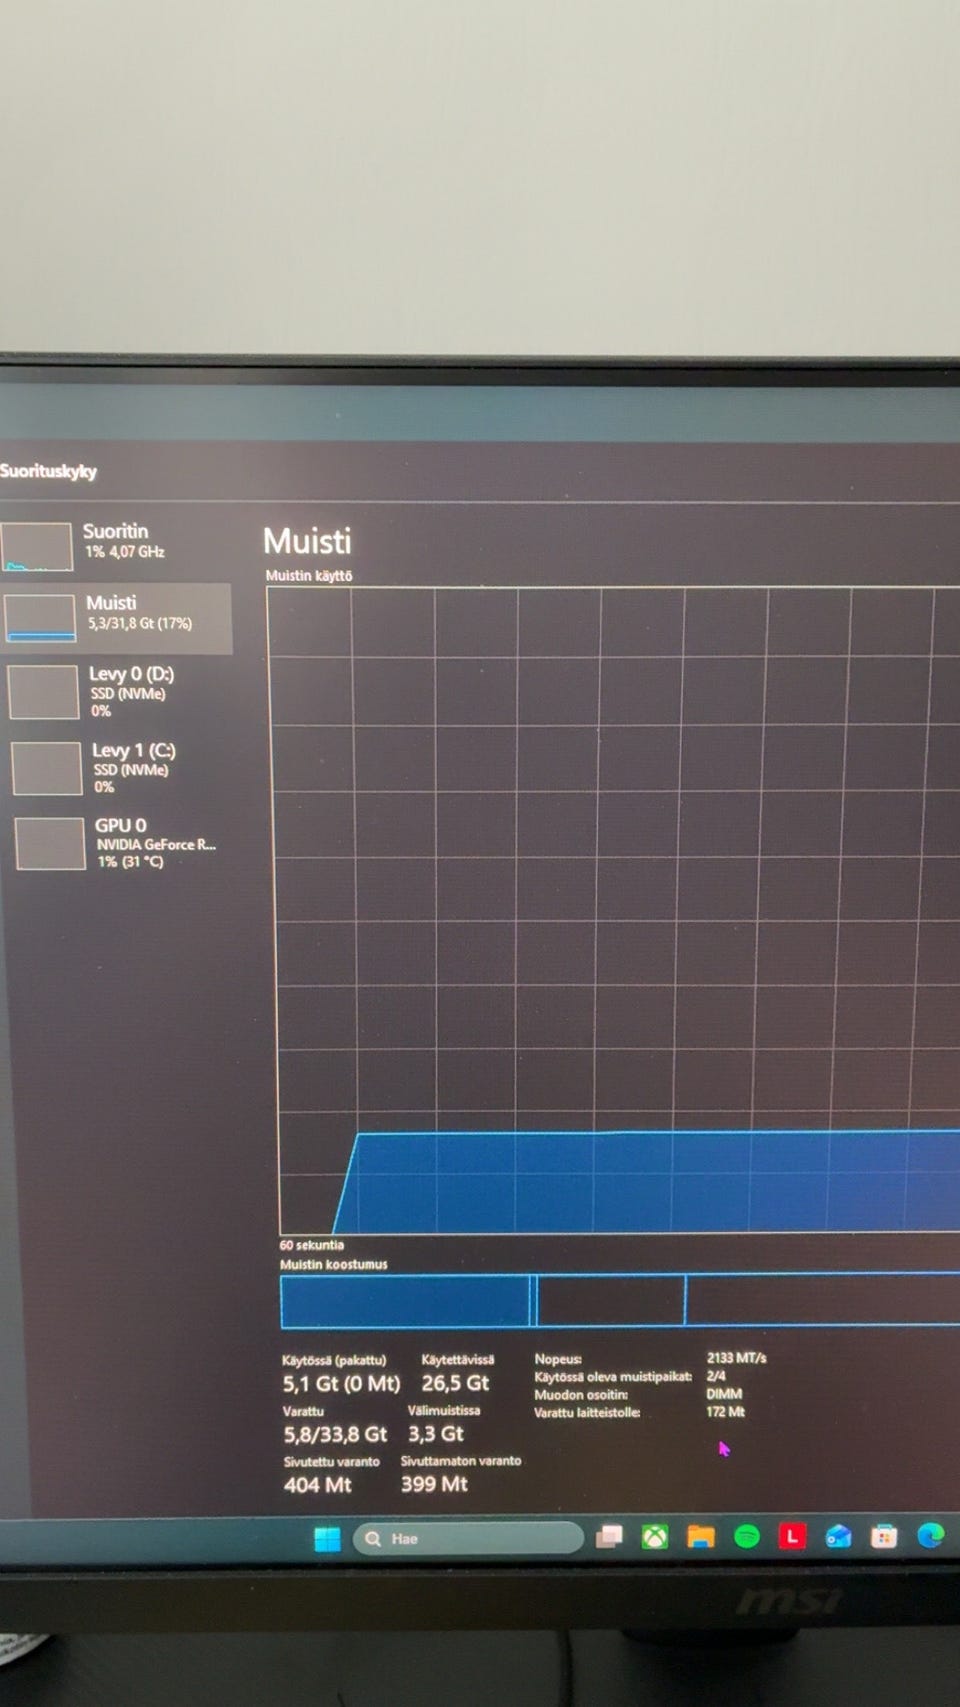The width and height of the screenshot is (960, 1707).
Task: Click the Suorituskyky heading text
Action: coord(48,471)
